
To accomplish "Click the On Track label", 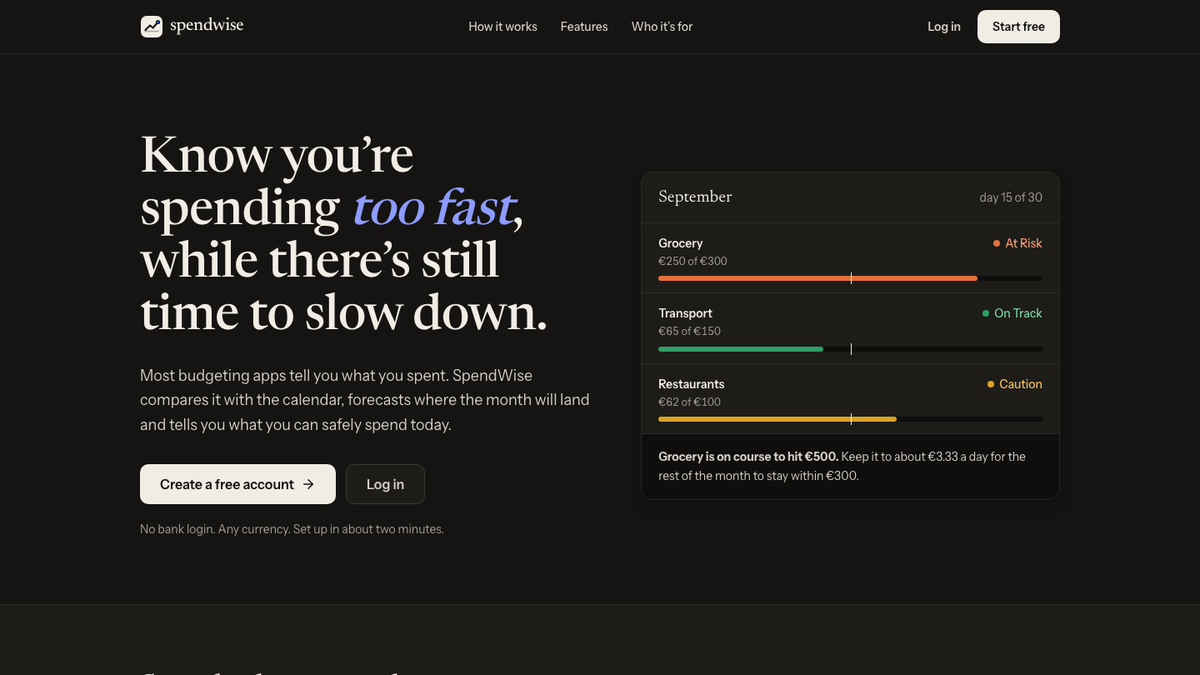I will coord(1018,313).
